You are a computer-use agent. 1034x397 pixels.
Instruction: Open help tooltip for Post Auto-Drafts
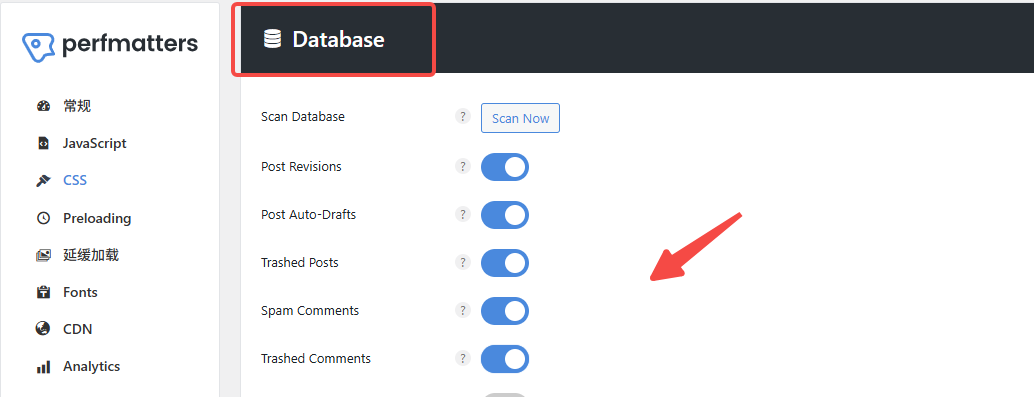[463, 214]
